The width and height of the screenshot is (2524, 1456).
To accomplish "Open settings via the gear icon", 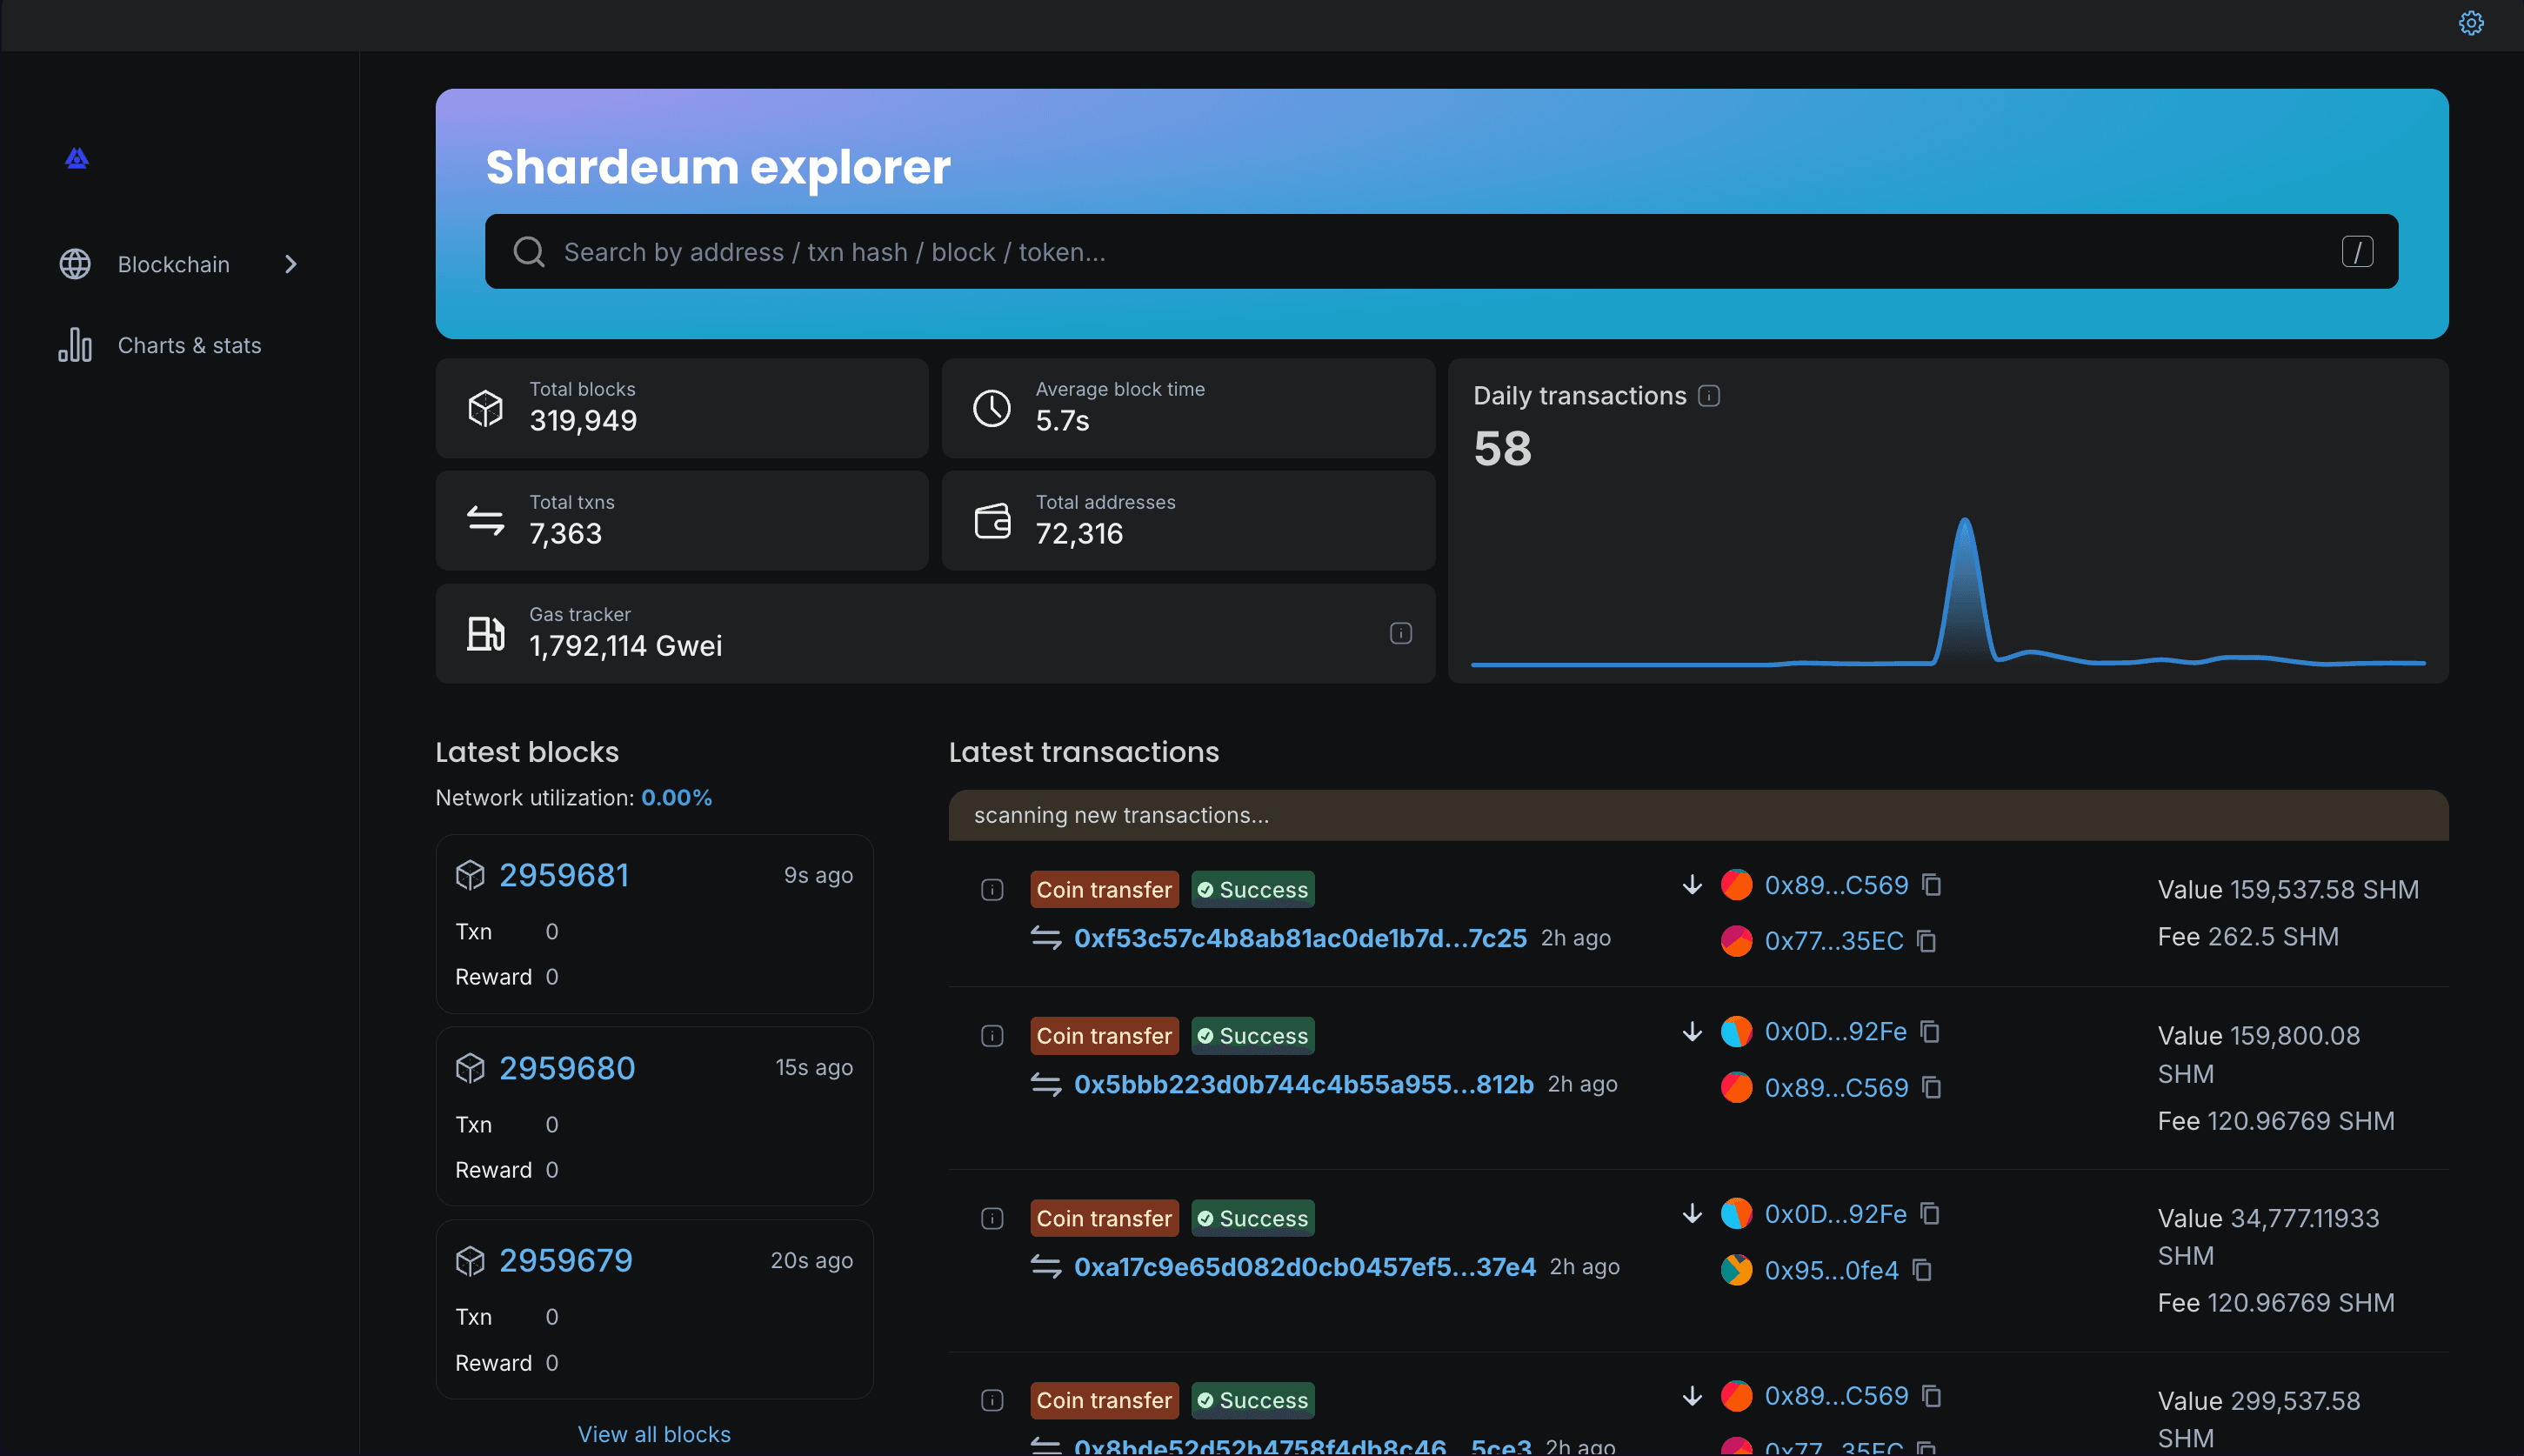I will tap(2471, 22).
